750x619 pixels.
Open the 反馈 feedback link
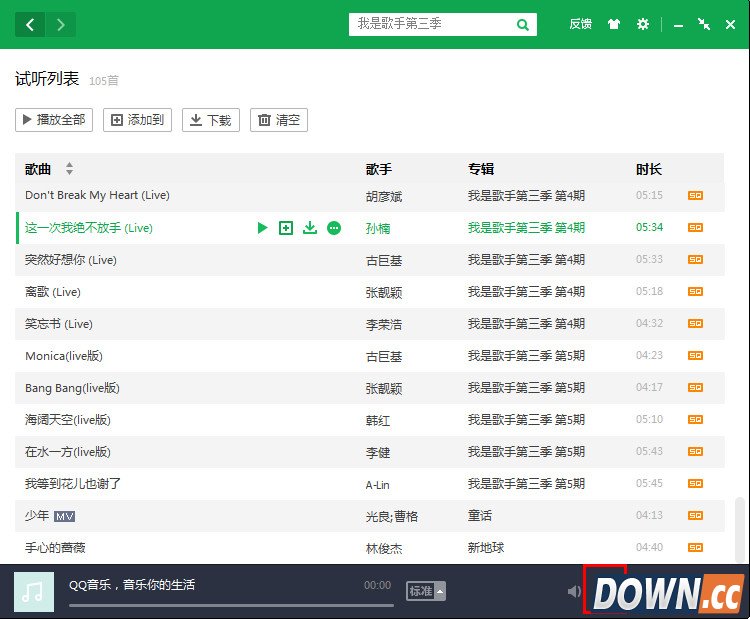coord(580,24)
